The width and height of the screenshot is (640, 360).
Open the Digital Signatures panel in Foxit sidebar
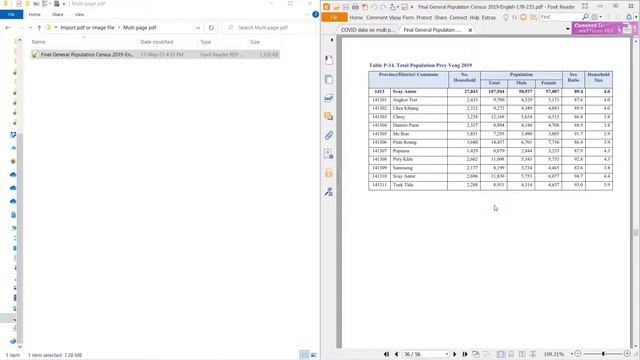point(329,192)
